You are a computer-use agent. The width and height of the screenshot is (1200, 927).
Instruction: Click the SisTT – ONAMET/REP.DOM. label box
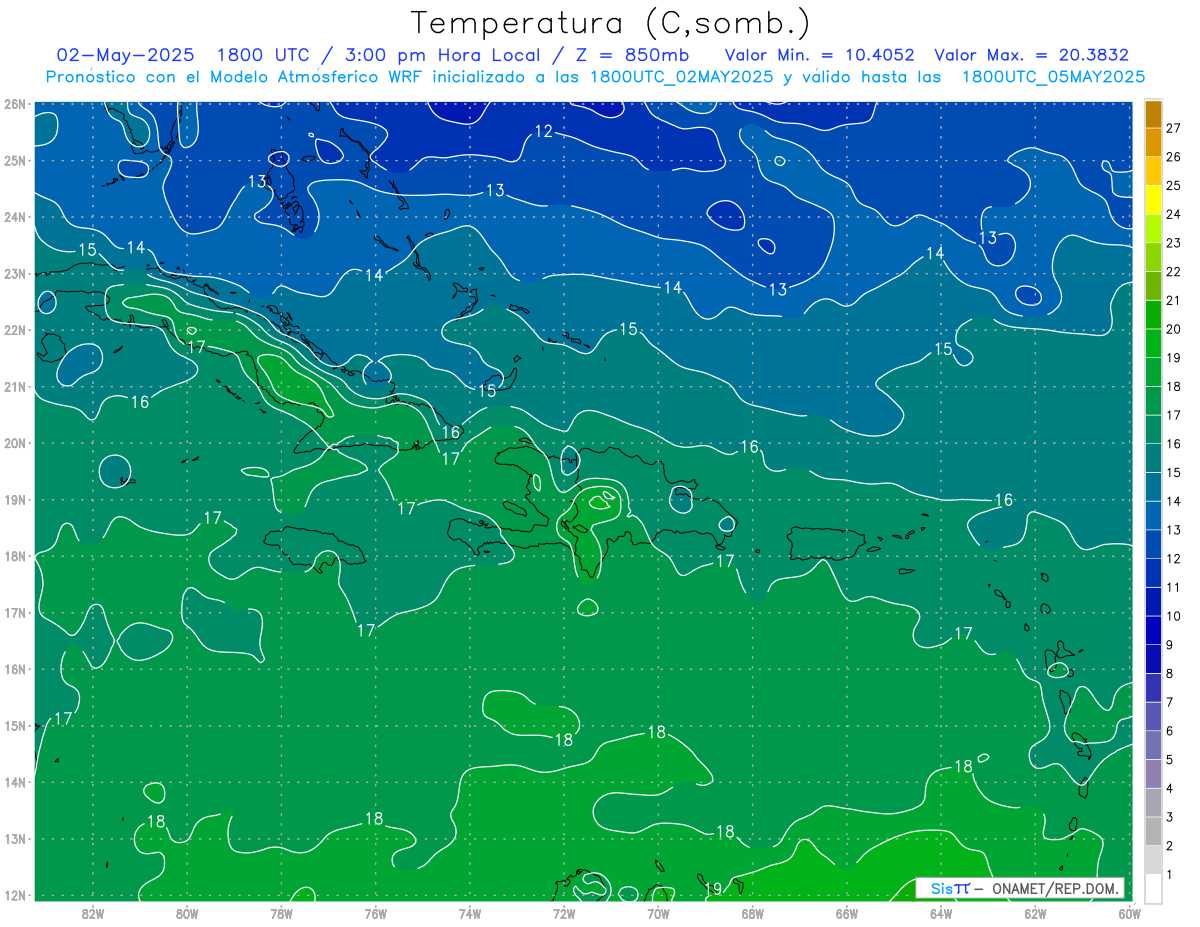pos(1020,888)
